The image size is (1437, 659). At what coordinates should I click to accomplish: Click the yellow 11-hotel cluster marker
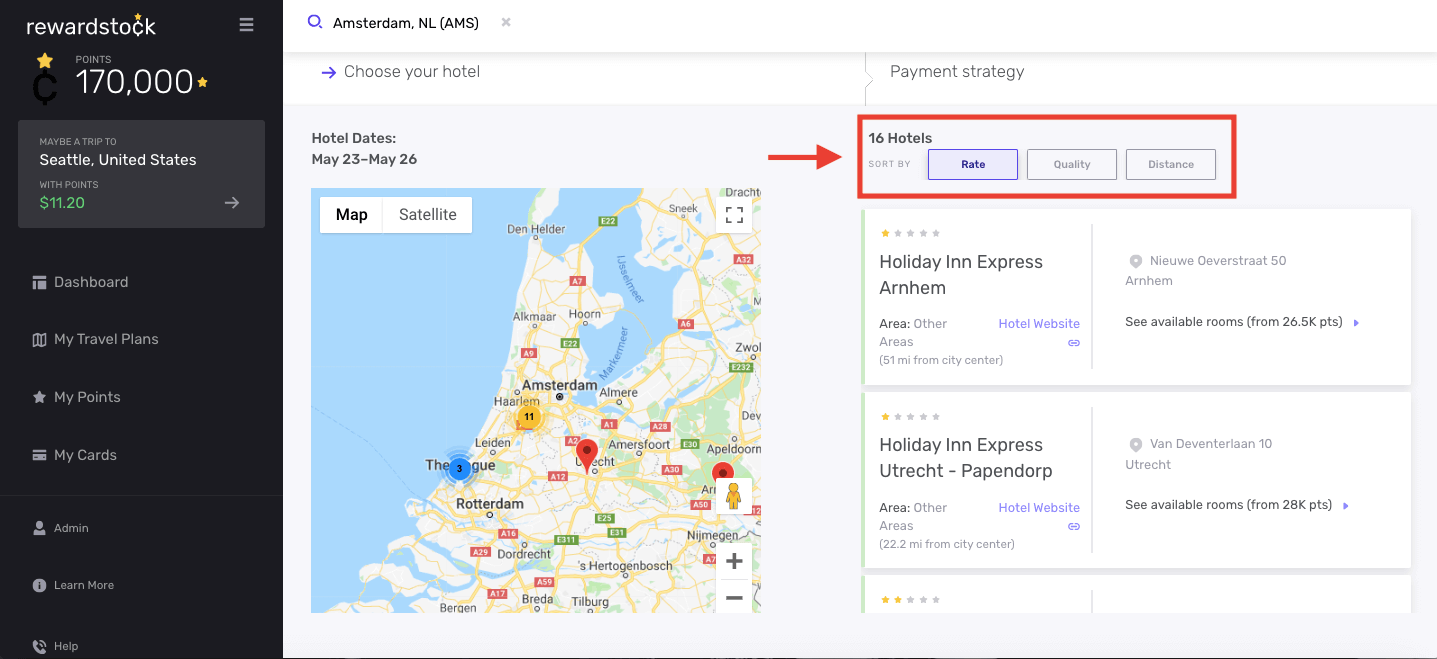529,417
